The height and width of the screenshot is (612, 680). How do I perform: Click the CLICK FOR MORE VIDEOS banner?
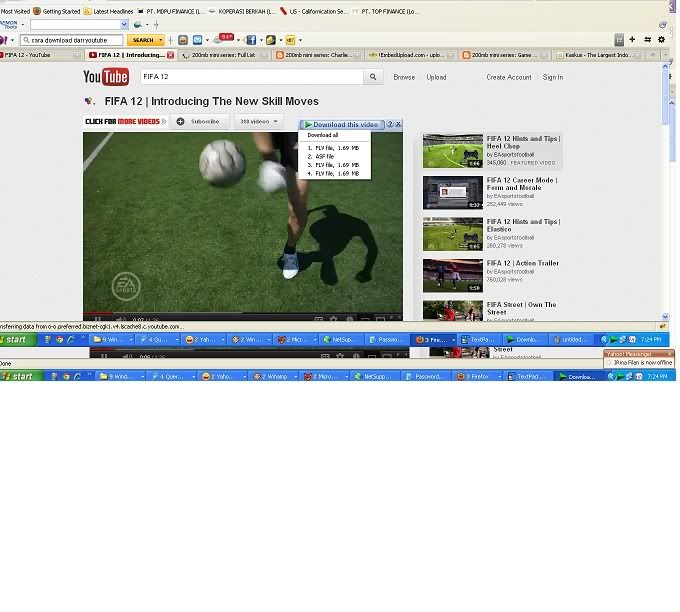[126, 121]
